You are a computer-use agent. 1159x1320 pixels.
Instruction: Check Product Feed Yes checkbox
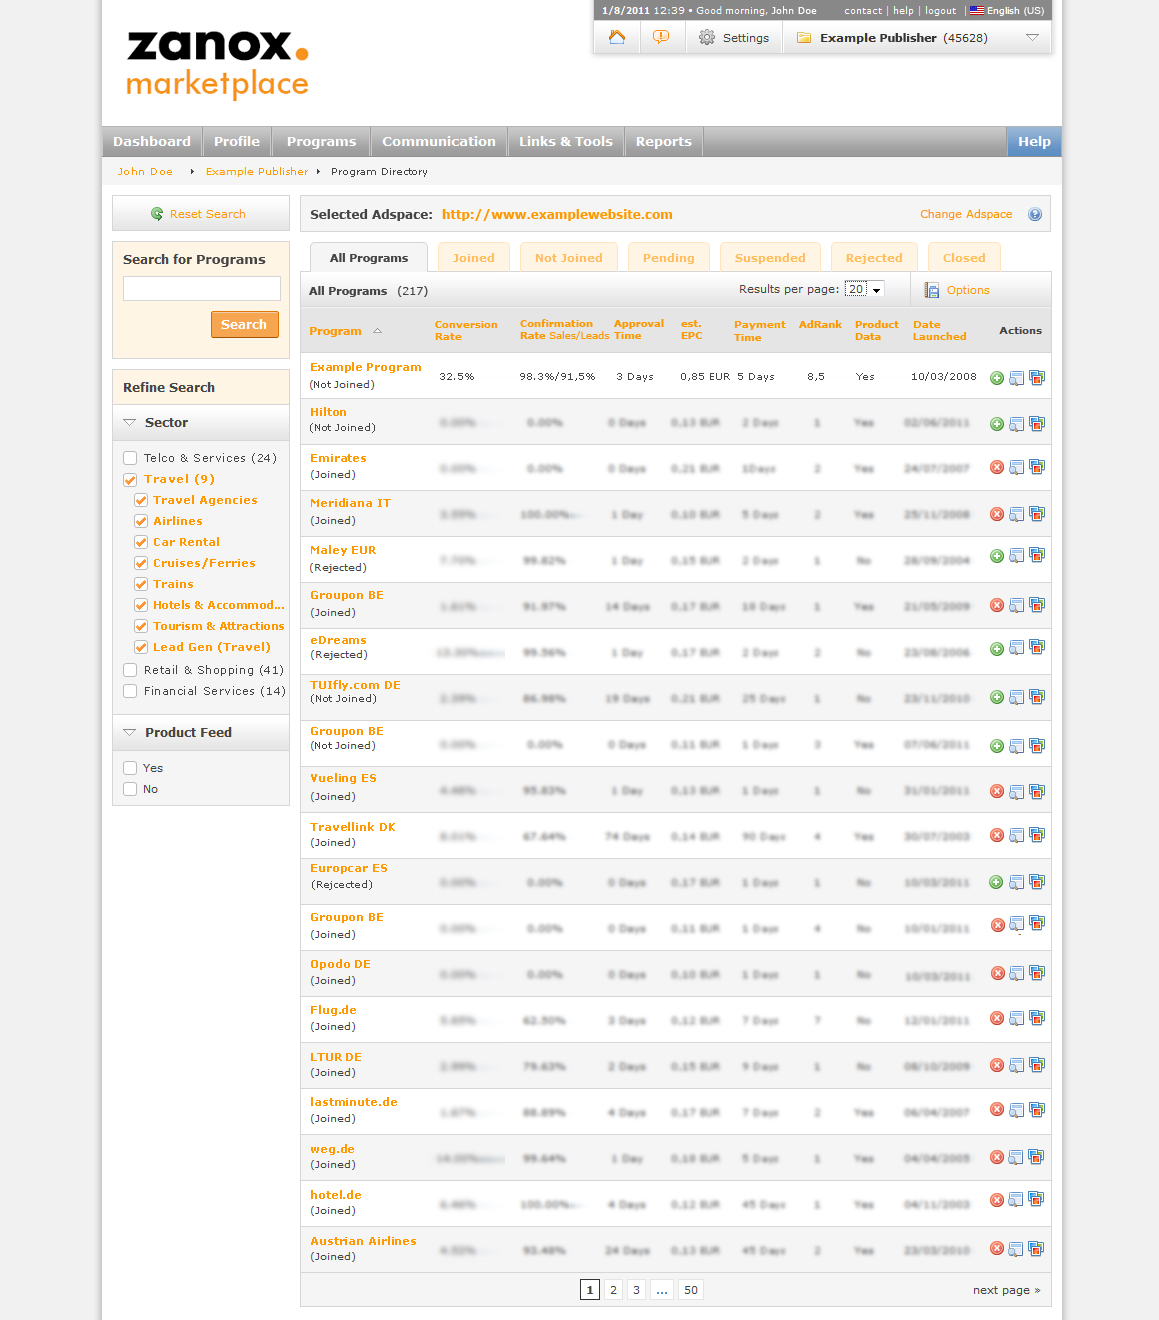click(130, 768)
